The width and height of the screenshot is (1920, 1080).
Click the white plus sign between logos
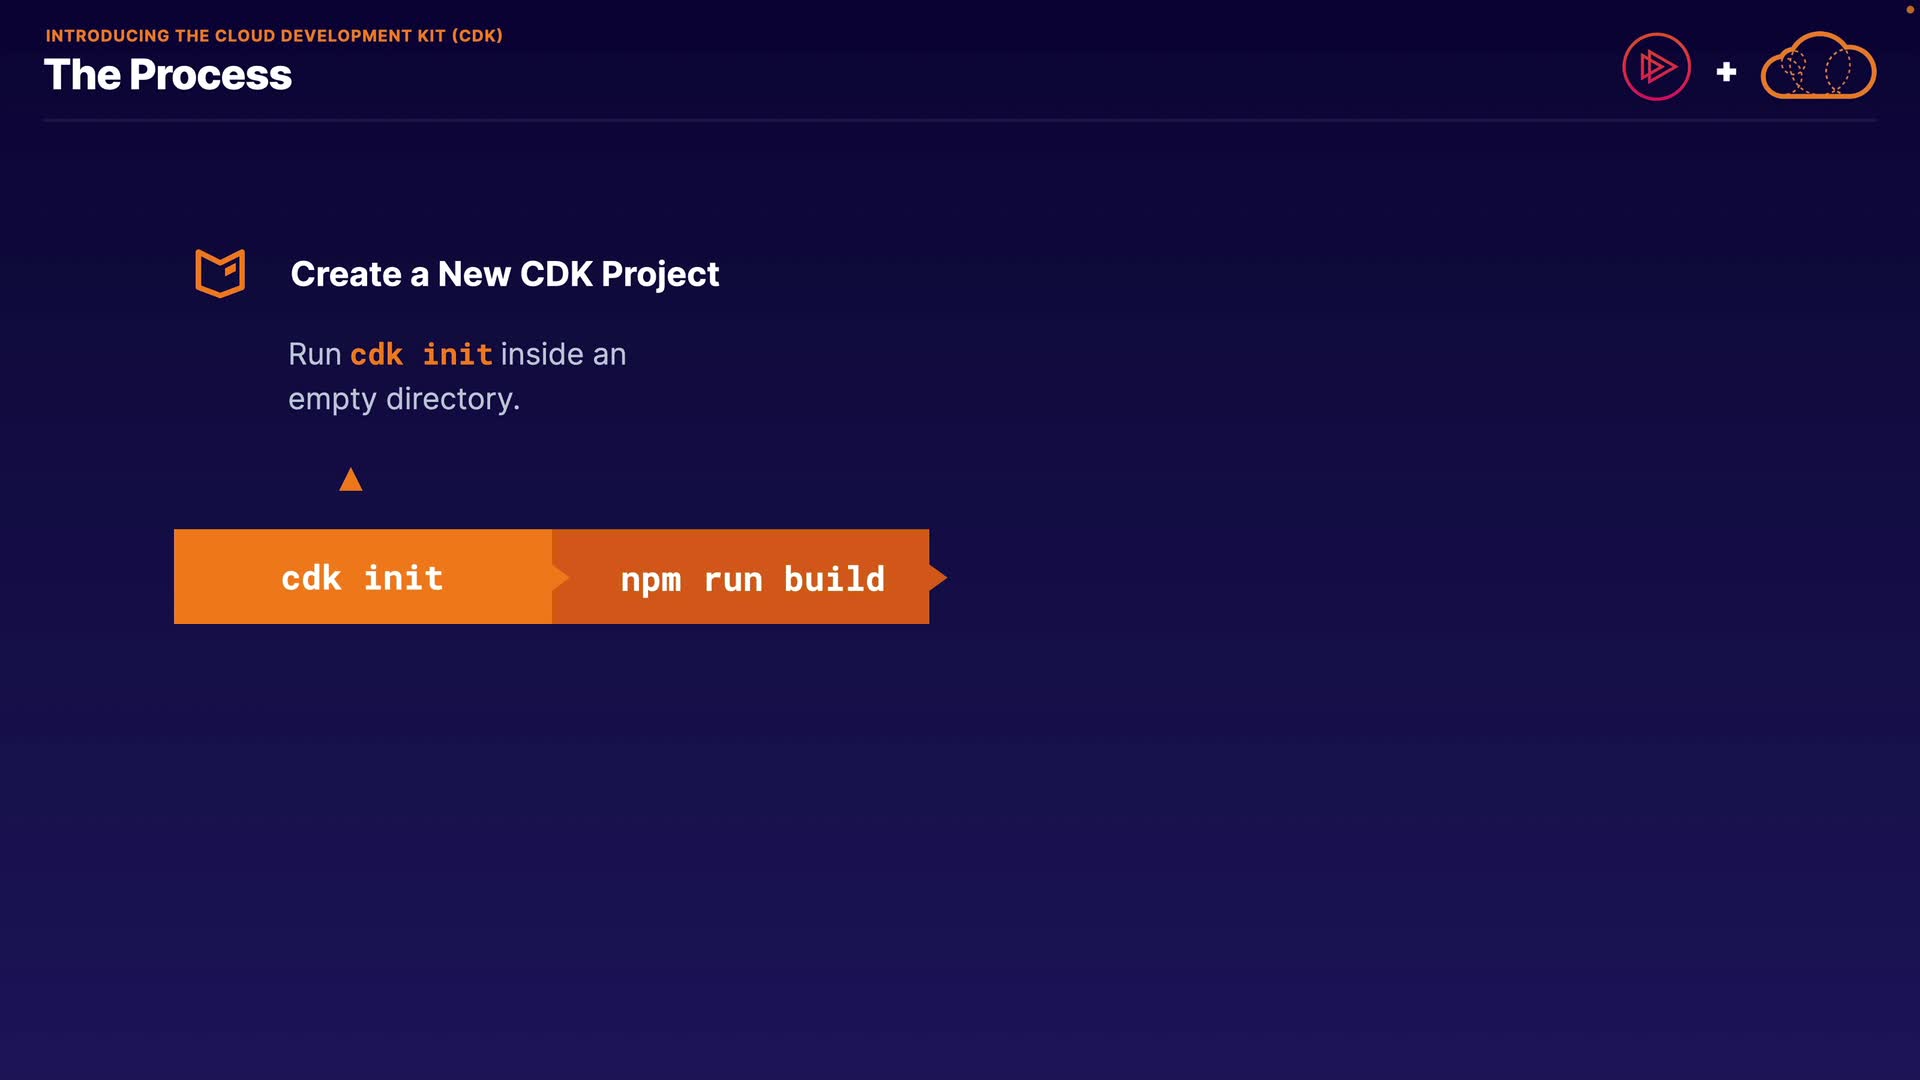(x=1726, y=72)
